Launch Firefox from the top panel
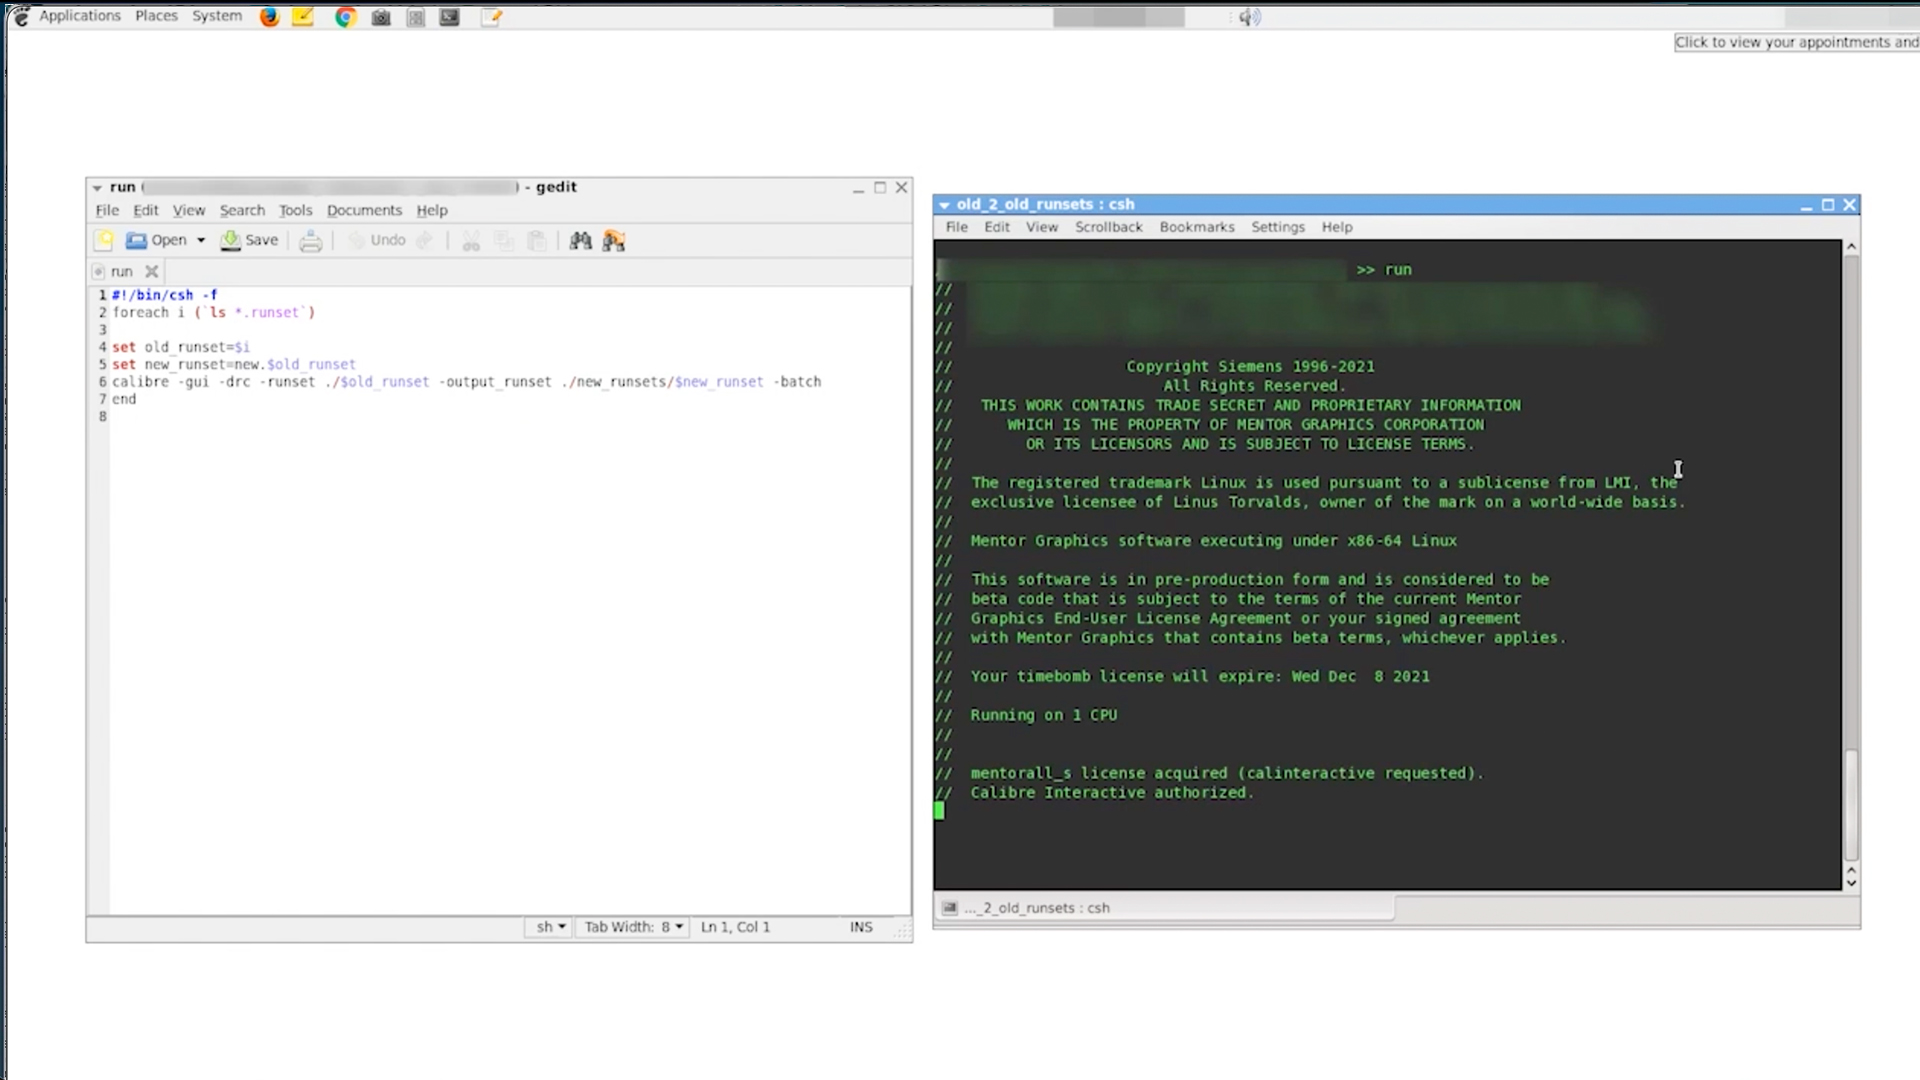The image size is (1920, 1080). (269, 17)
